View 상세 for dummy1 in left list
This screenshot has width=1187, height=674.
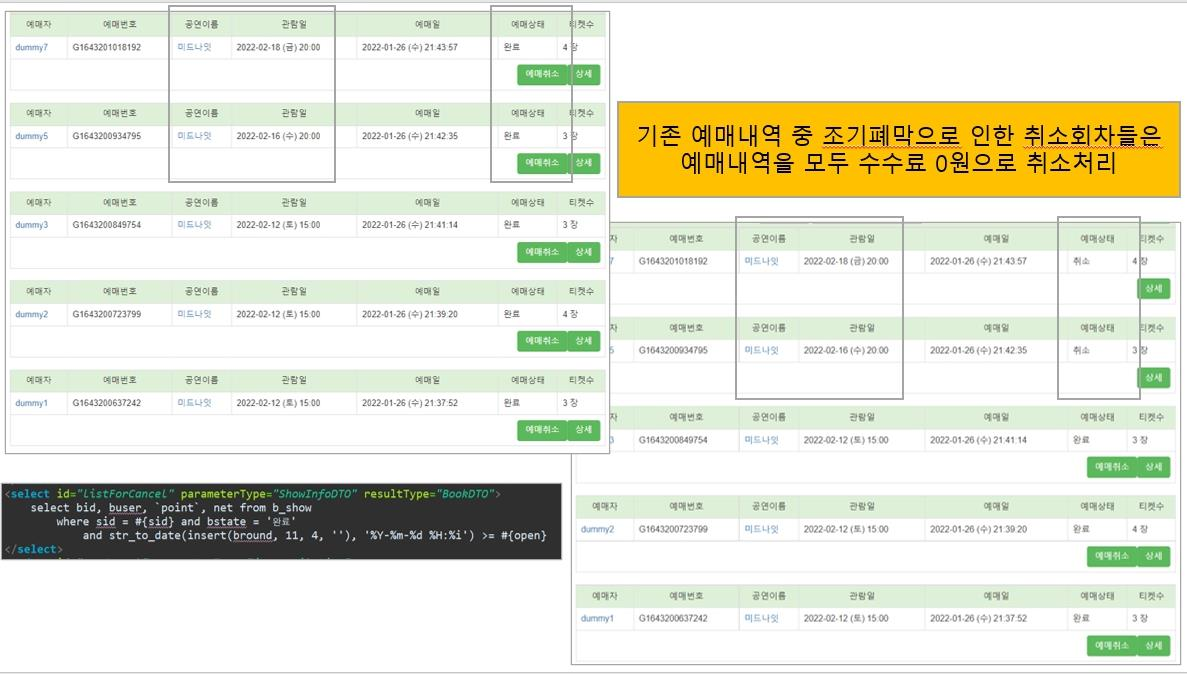point(583,430)
